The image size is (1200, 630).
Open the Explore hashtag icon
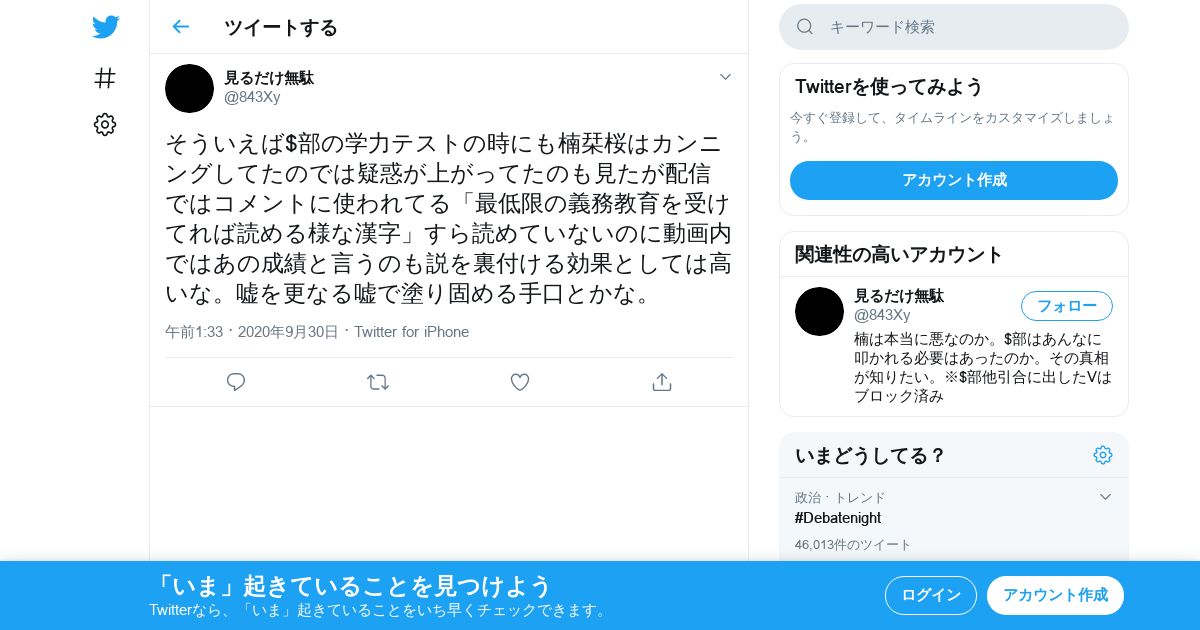tap(105, 78)
